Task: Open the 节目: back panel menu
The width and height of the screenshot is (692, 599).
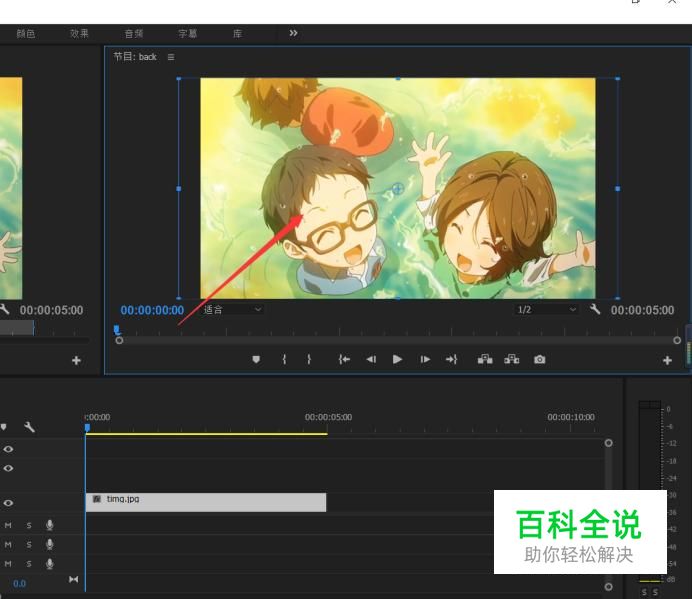Action: [x=171, y=57]
